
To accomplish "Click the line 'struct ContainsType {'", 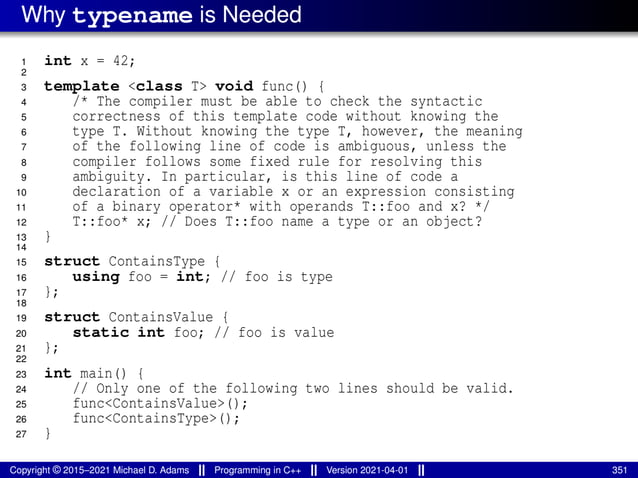I will point(132,261).
